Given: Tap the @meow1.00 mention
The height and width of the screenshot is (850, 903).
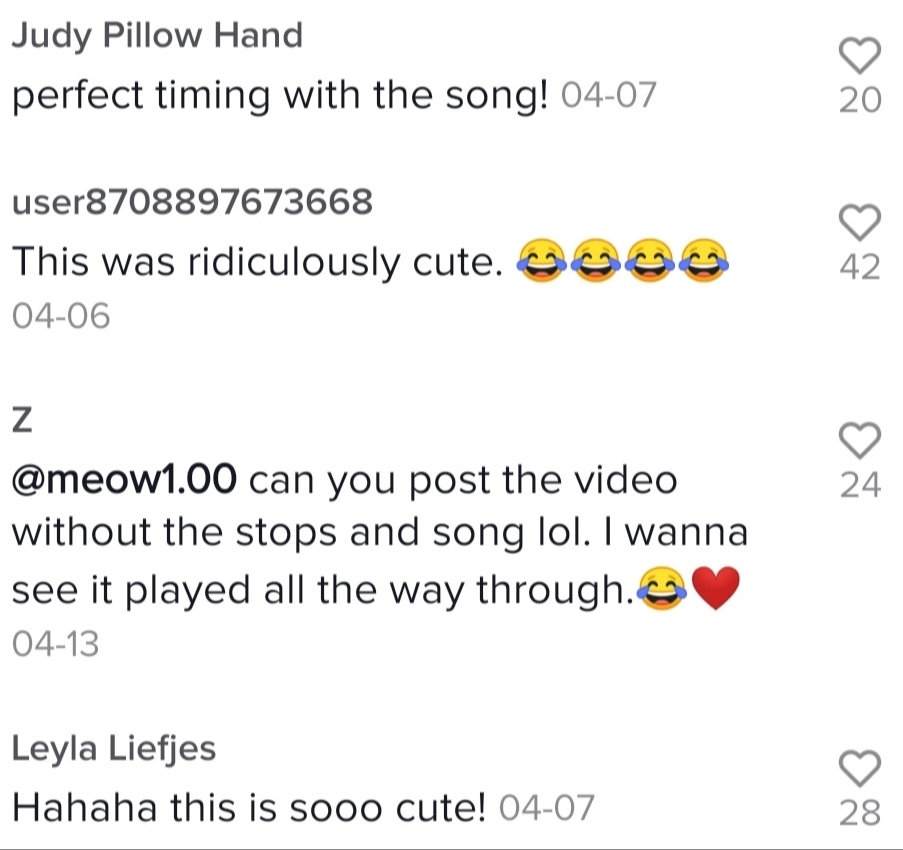Looking at the screenshot, I should click(x=124, y=479).
